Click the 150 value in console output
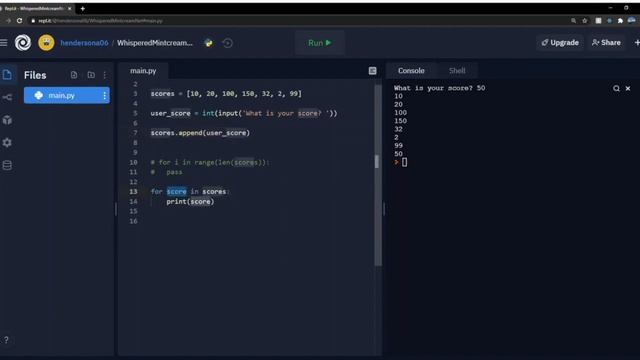The height and width of the screenshot is (360, 640). coord(400,121)
